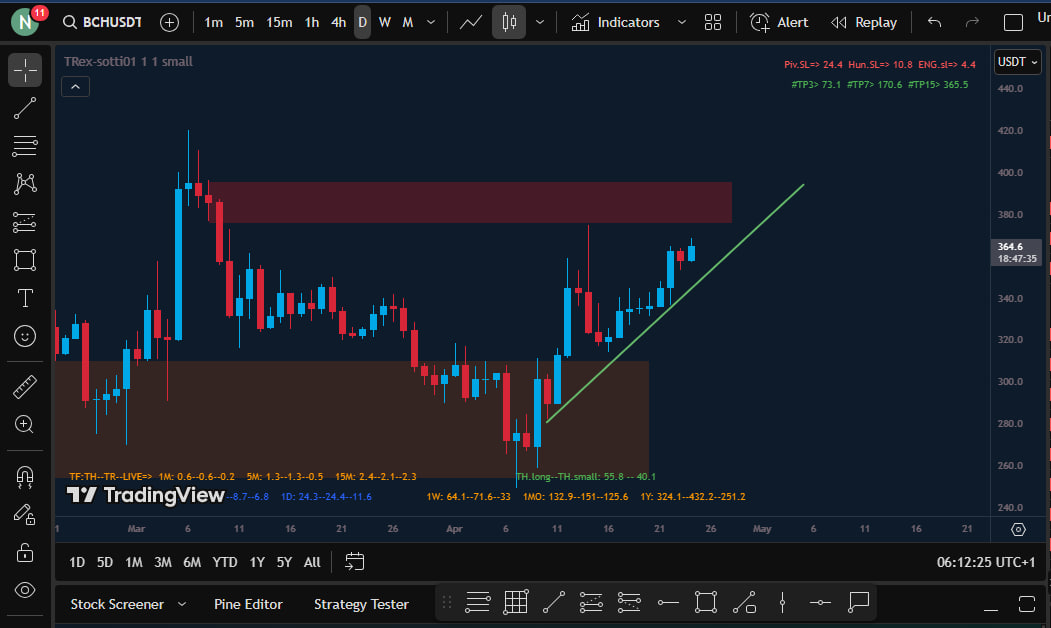Switch to the Strategy Tester tab
This screenshot has width=1051, height=628.
coord(361,604)
